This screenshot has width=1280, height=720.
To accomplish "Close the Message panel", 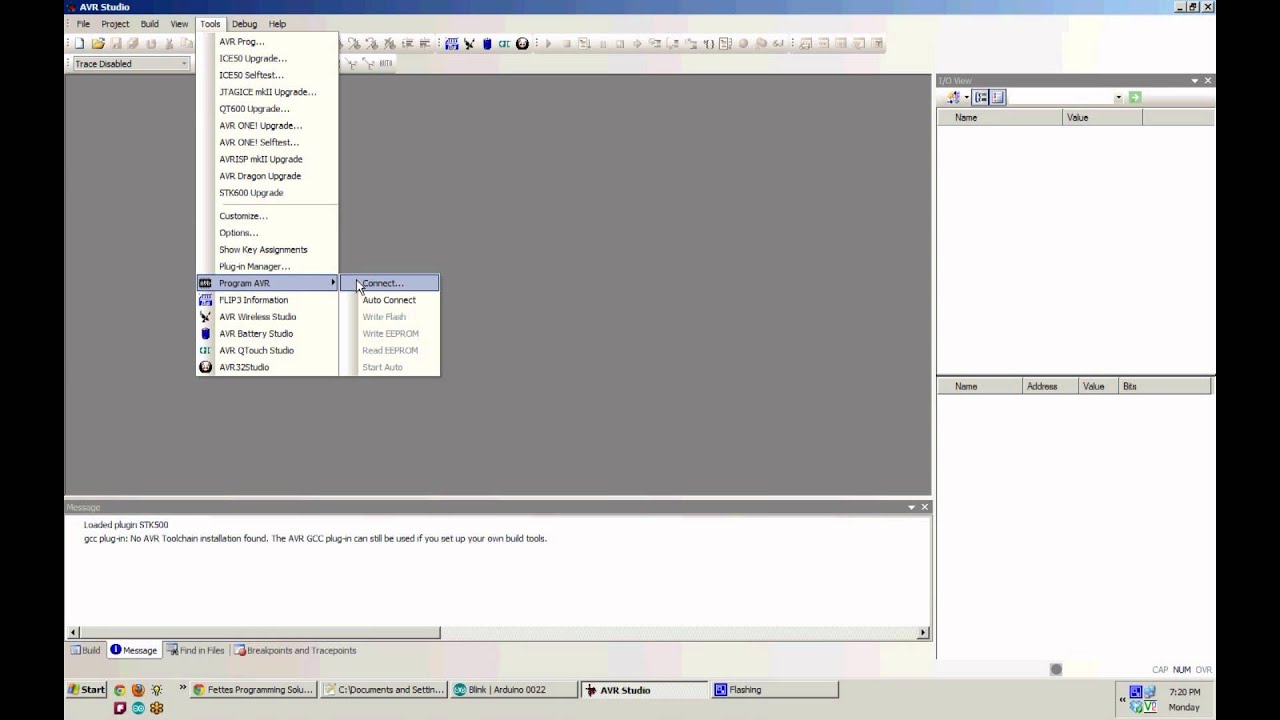I will pyautogui.click(x=925, y=508).
